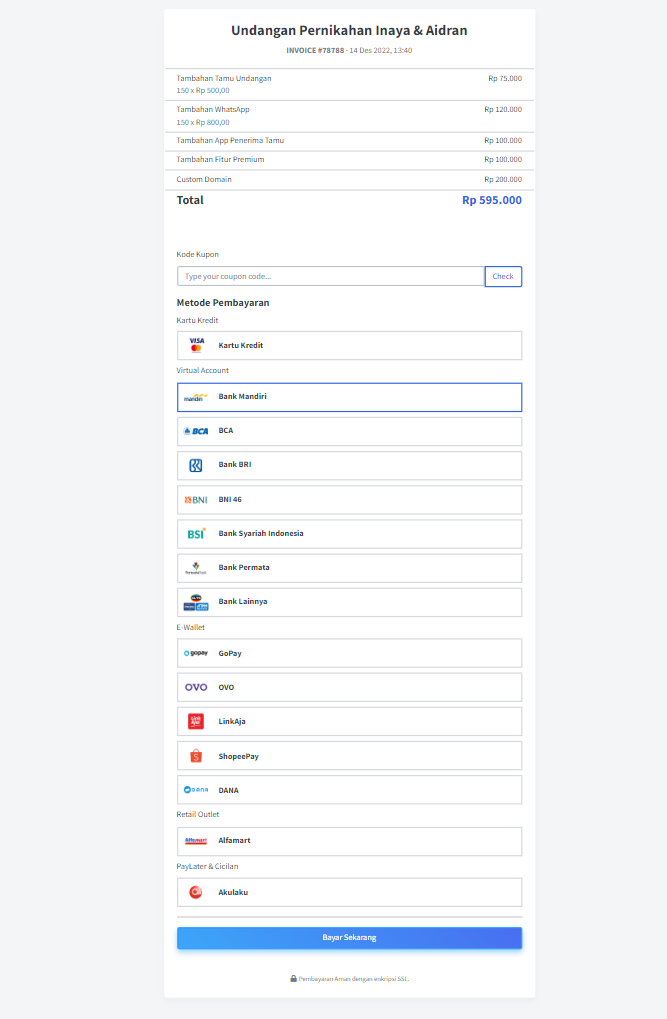The image size is (667, 1019).
Task: Click the Visa Mastercard logo icon
Action: pos(196,345)
